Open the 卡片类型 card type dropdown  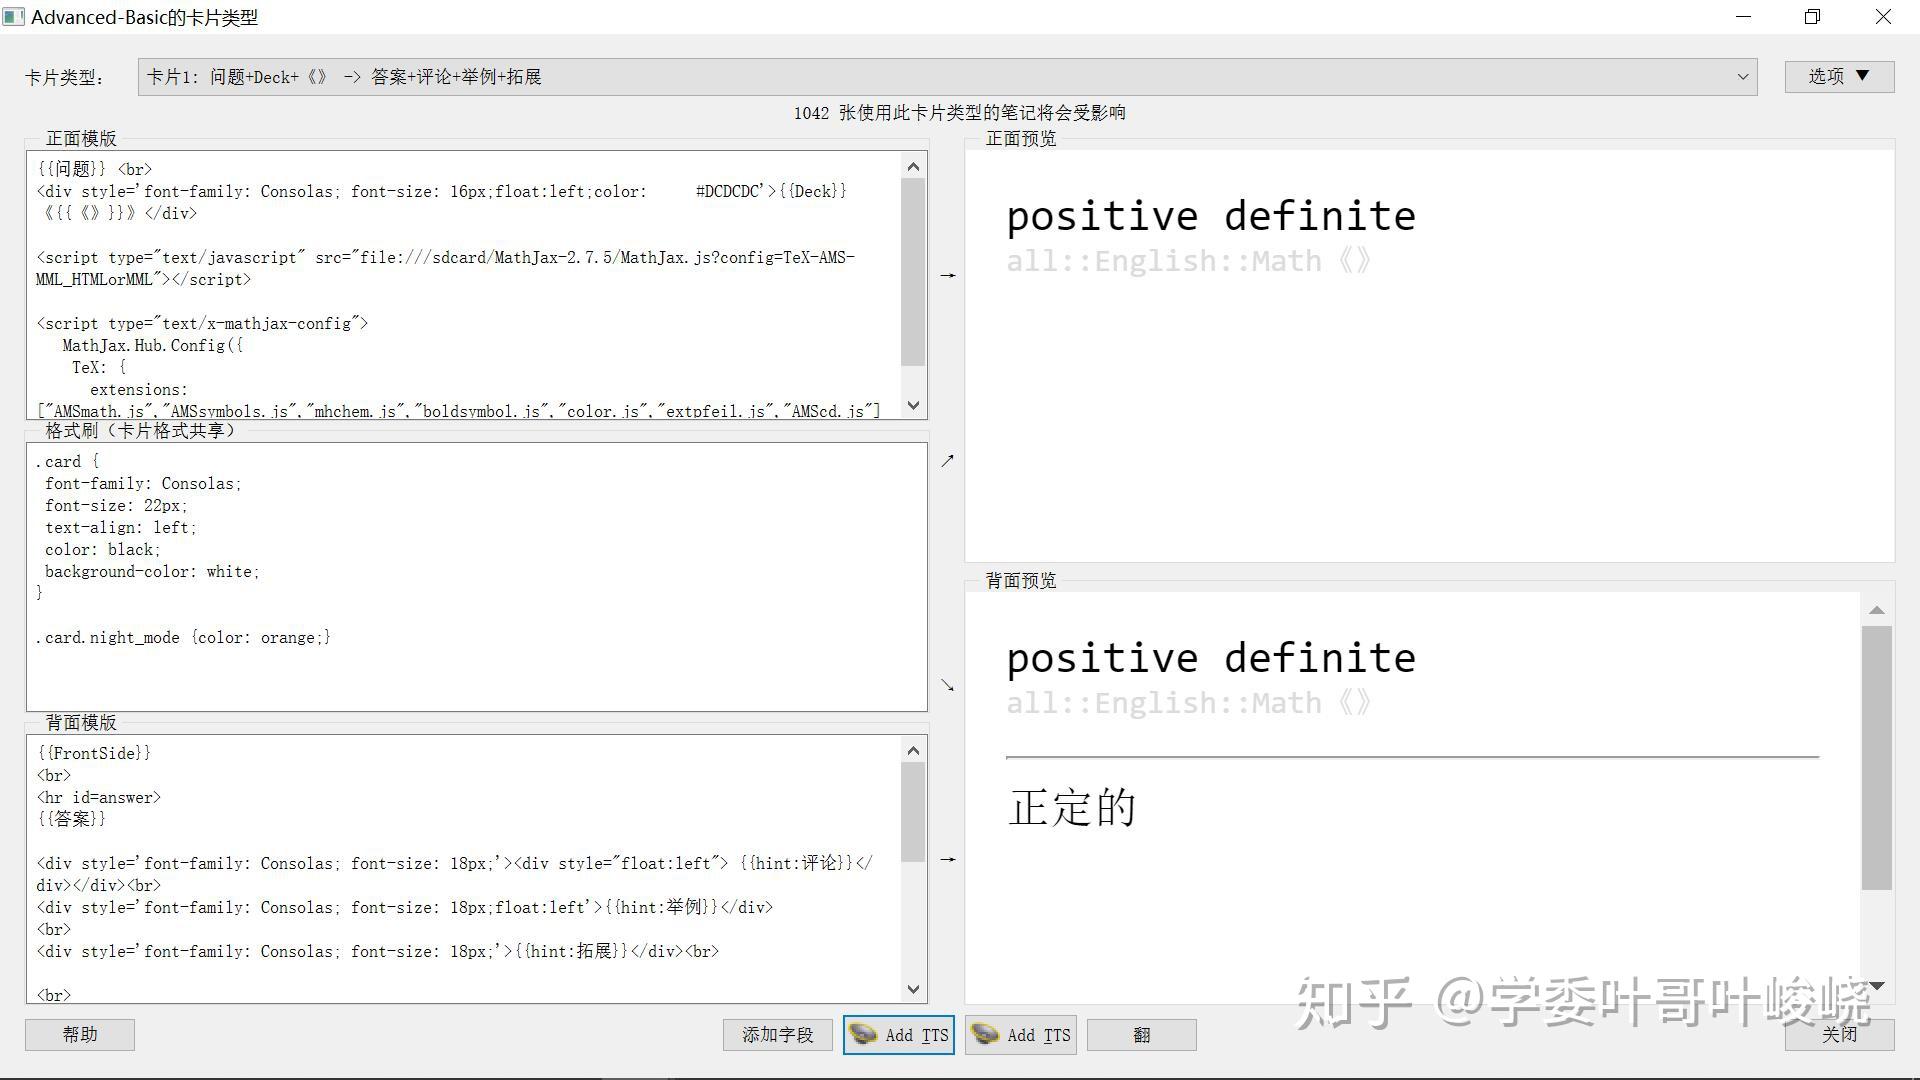[947, 77]
